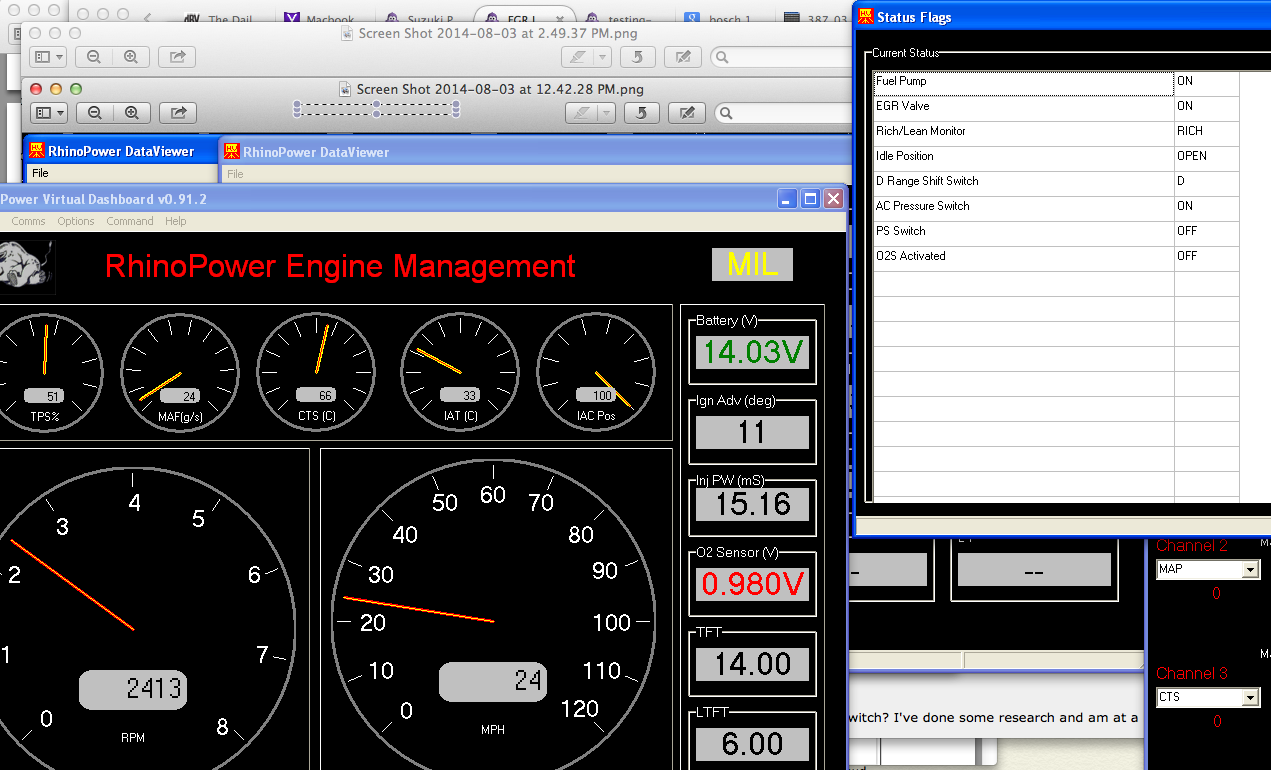This screenshot has height=770, width=1271.
Task: Zoom in on the 2.49.37 PM screenshot
Action: (x=130, y=57)
